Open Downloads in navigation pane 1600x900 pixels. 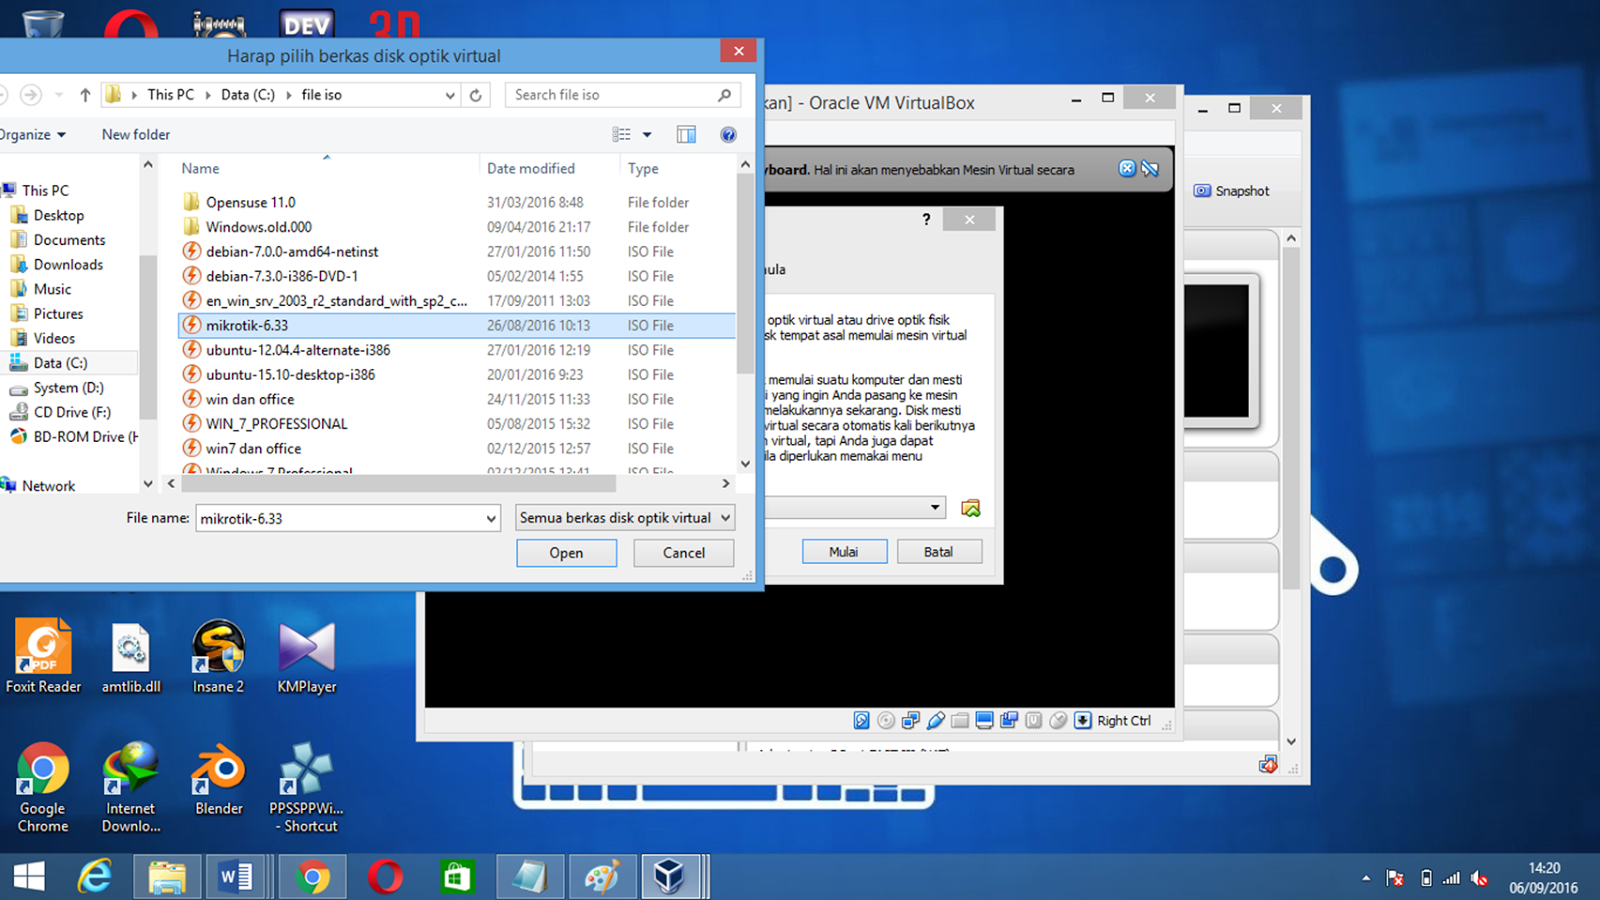coord(67,264)
